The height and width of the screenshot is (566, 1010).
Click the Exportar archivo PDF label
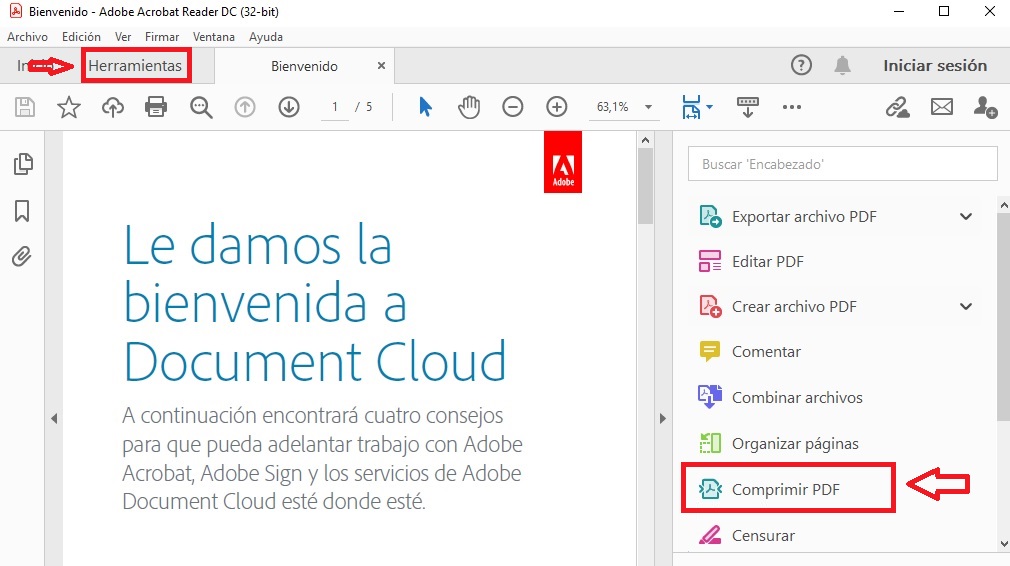[x=804, y=217]
